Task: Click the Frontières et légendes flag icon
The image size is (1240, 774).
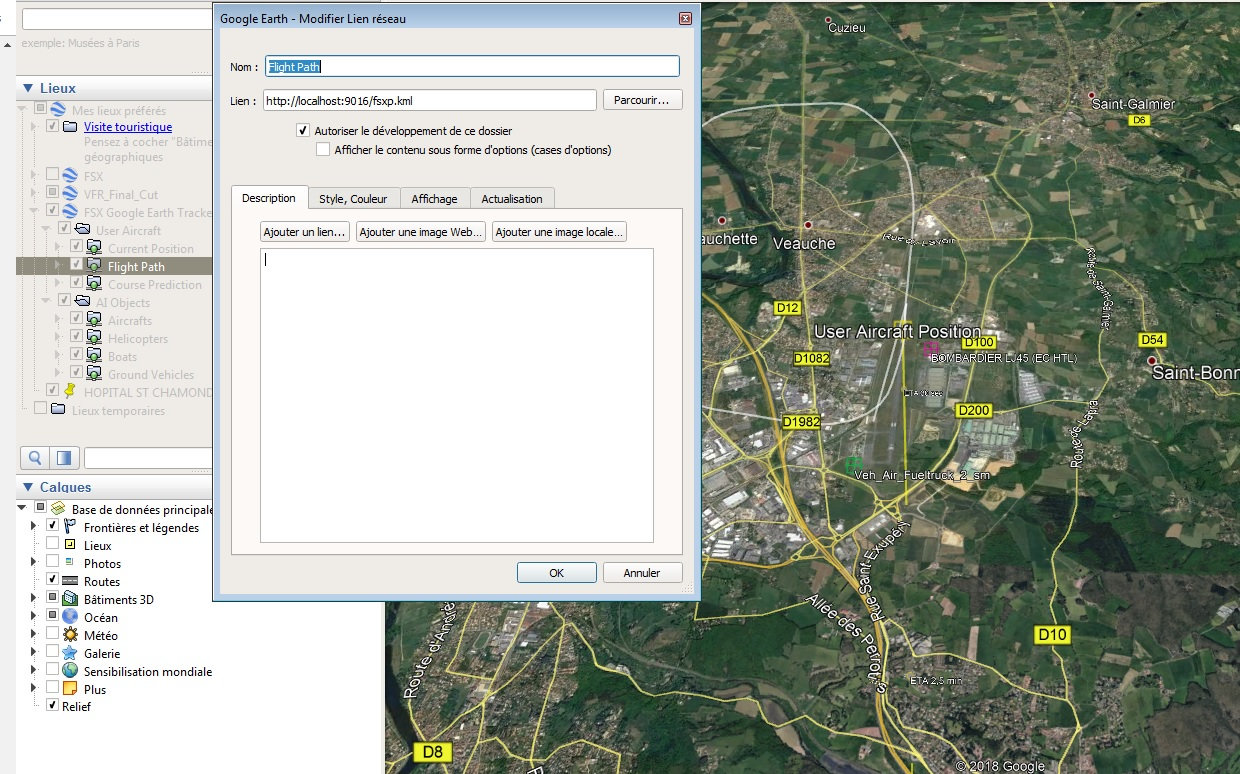Action: (x=70, y=528)
